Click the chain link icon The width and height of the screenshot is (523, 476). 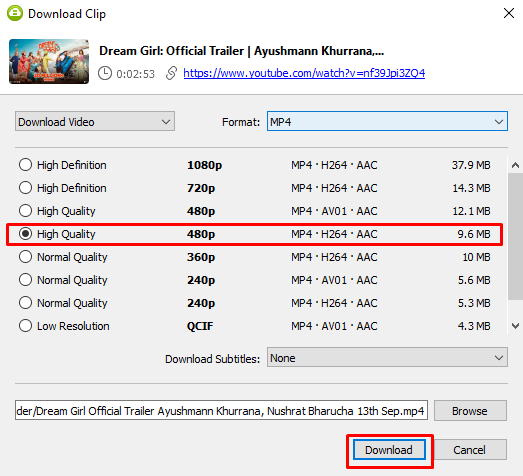[x=171, y=73]
